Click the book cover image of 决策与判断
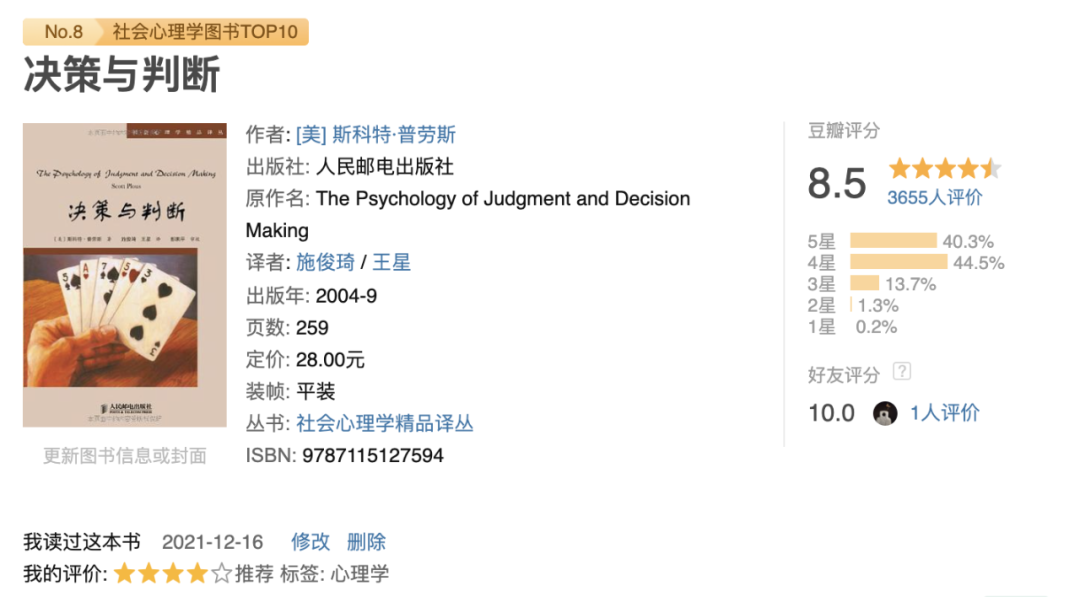Screen dimensions: 1080x597 pos(125,275)
